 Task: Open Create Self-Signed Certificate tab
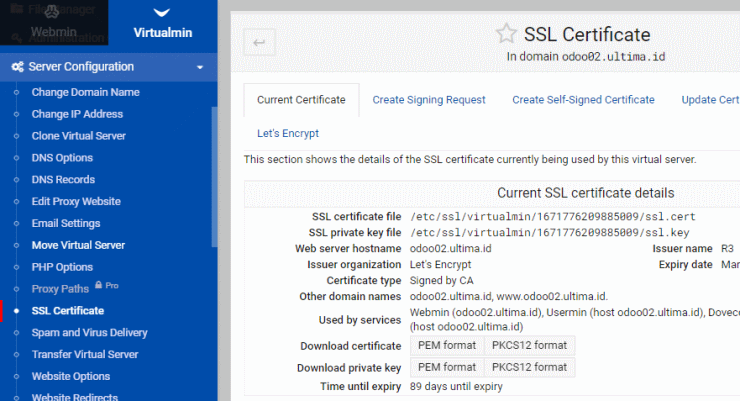tap(583, 100)
